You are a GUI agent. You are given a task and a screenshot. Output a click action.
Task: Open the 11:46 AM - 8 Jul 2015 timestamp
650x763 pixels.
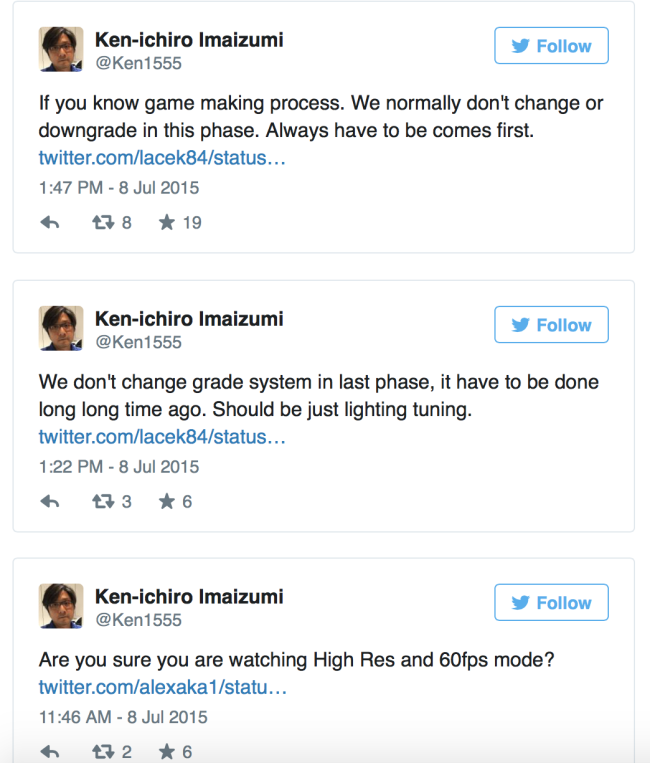(x=123, y=717)
